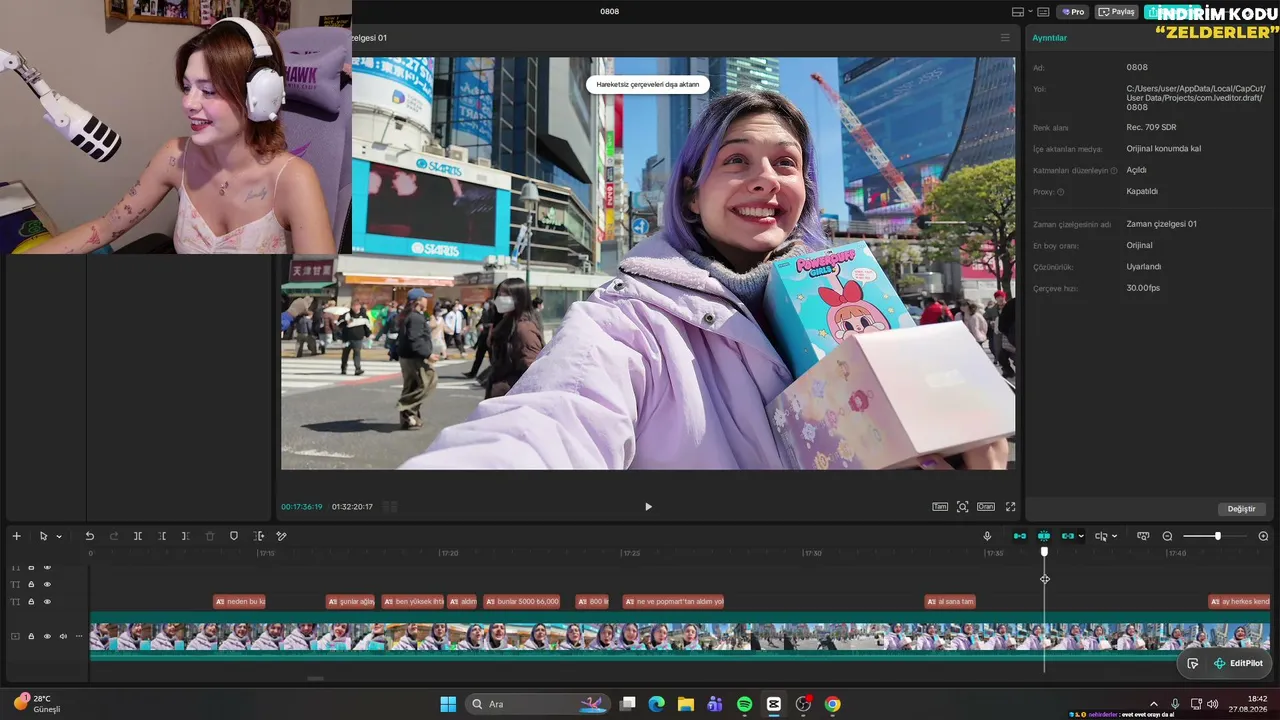The image size is (1280, 720).
Task: Click the cursor icon left of EditPilot
Action: pos(1192,663)
